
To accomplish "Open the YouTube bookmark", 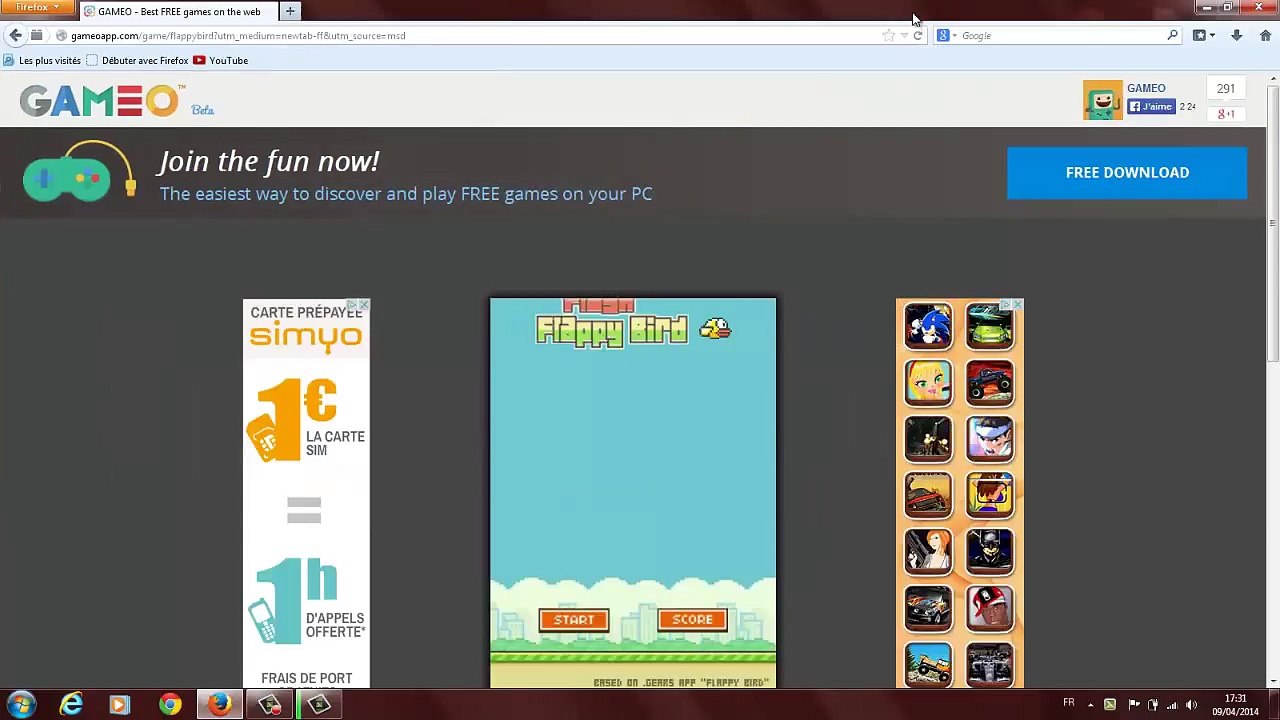I will 221,60.
